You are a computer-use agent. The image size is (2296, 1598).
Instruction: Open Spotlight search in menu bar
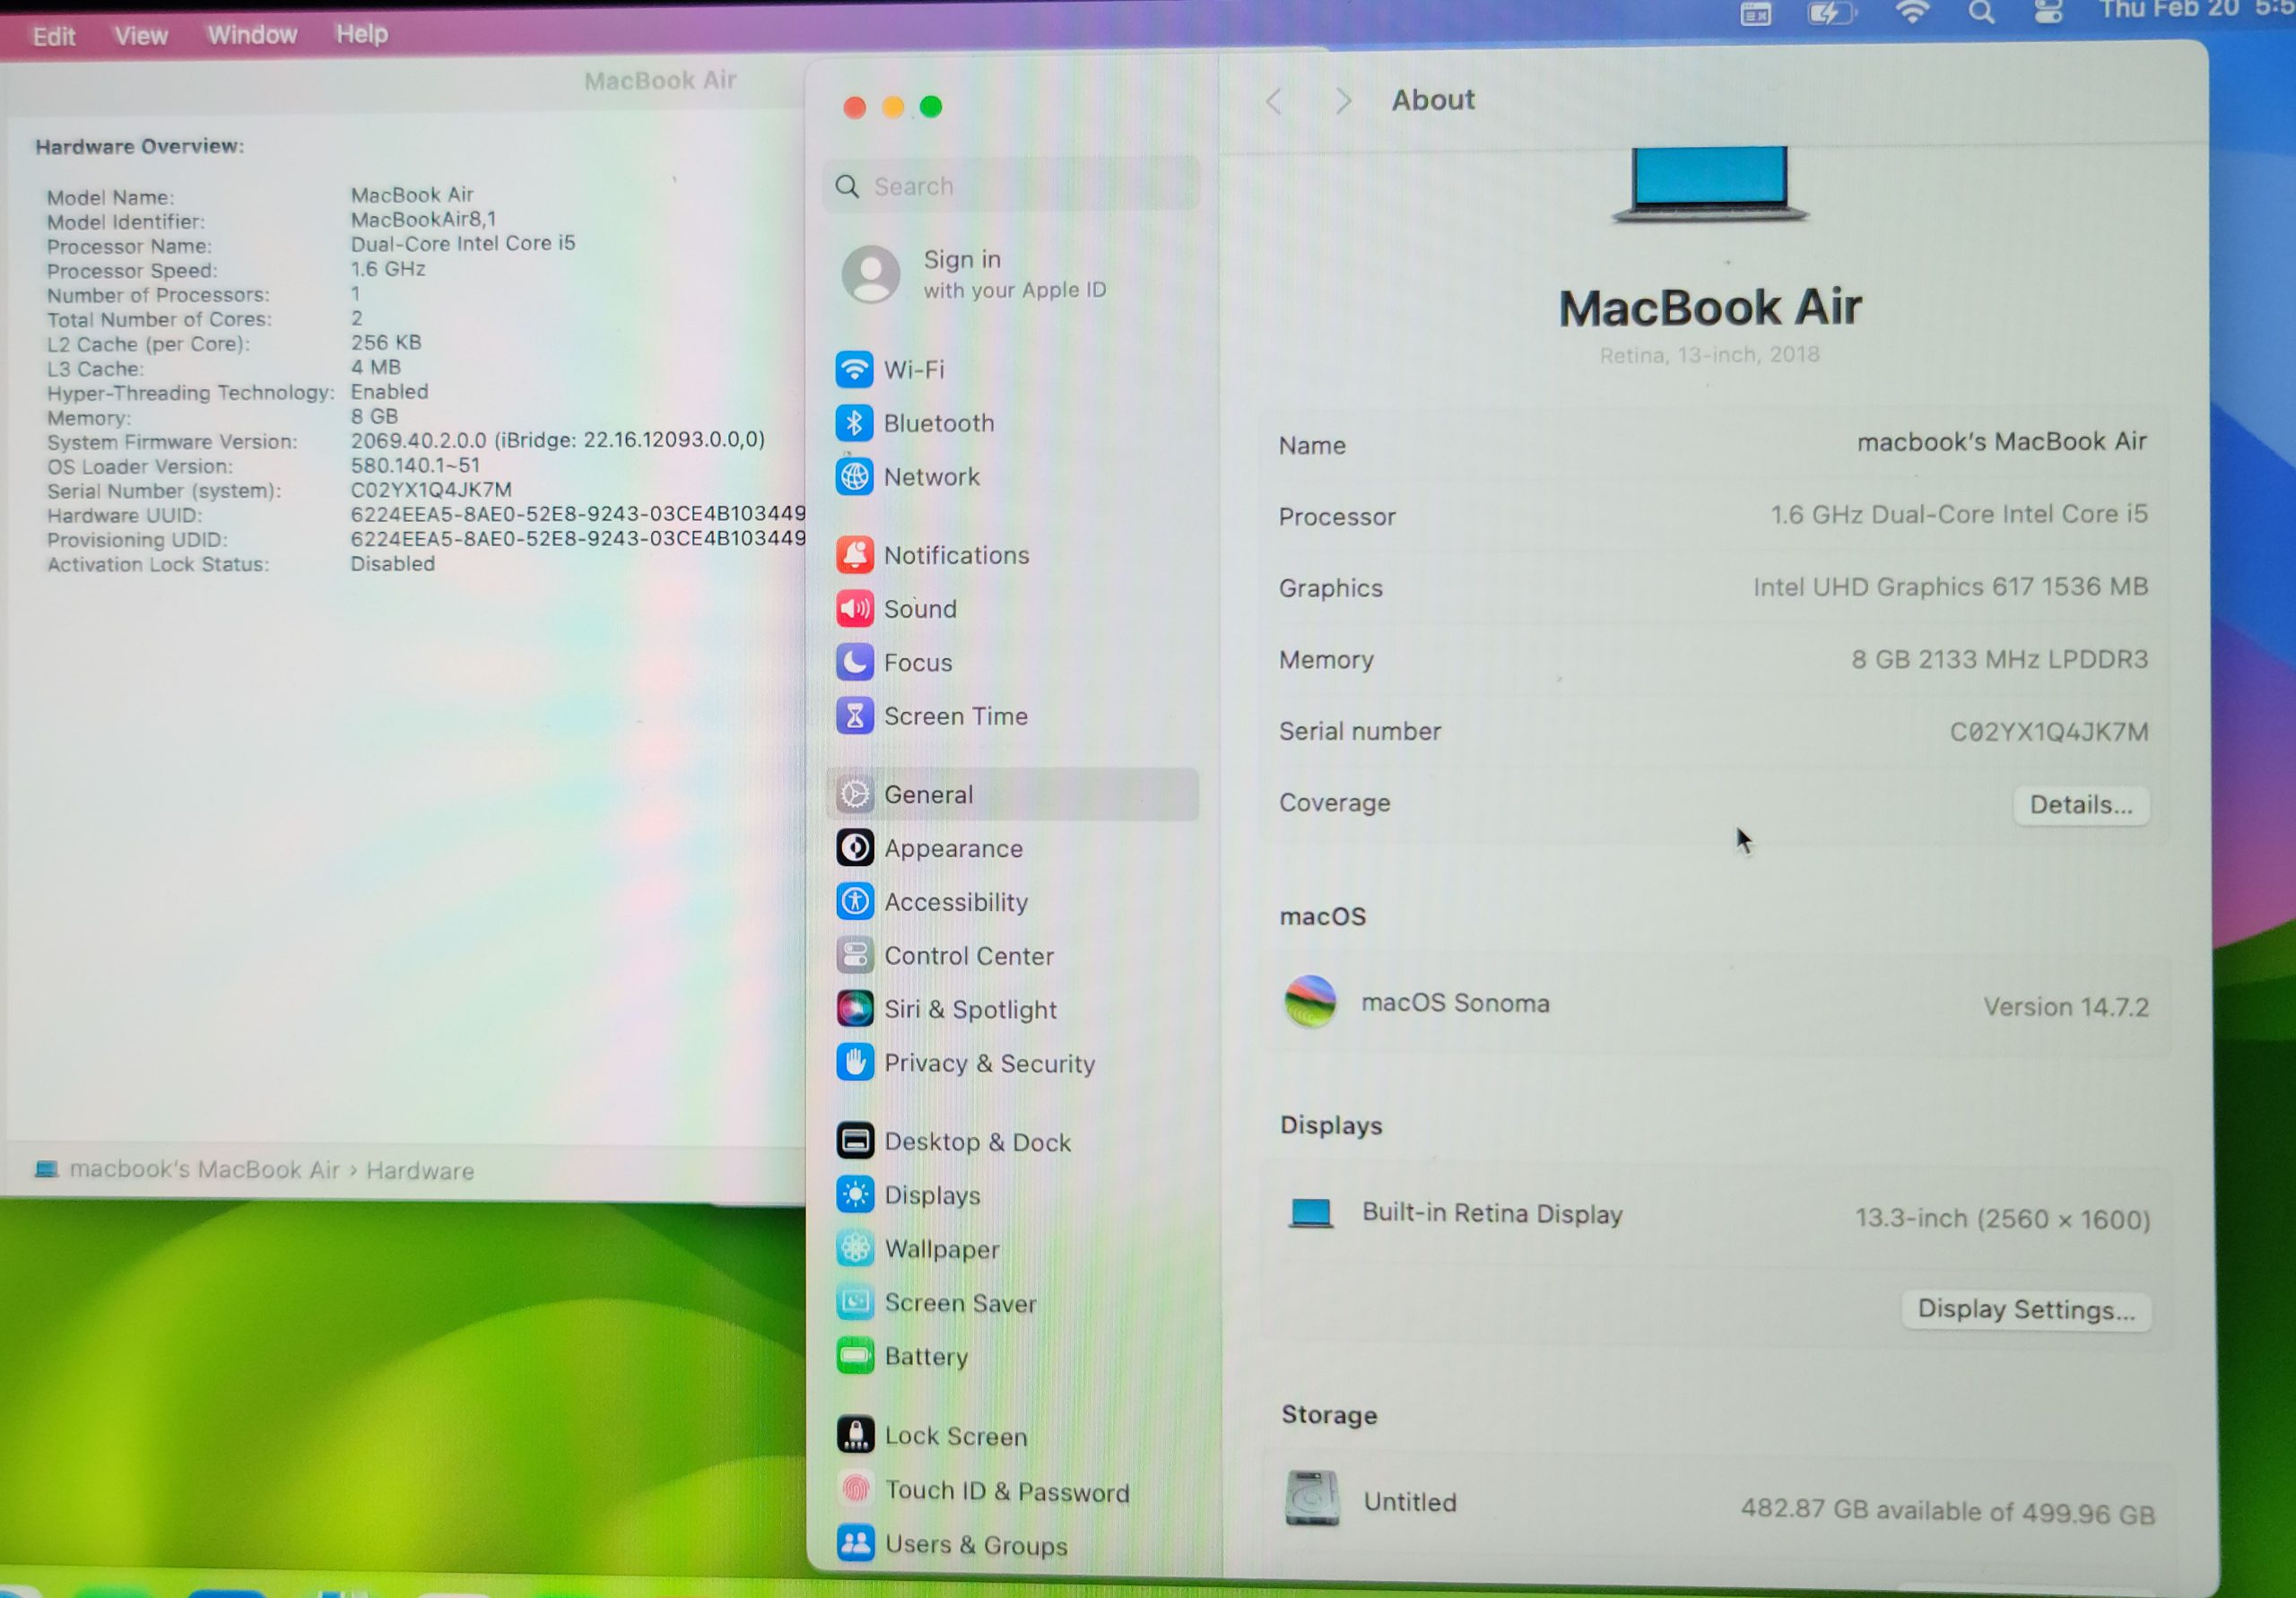click(x=1981, y=13)
